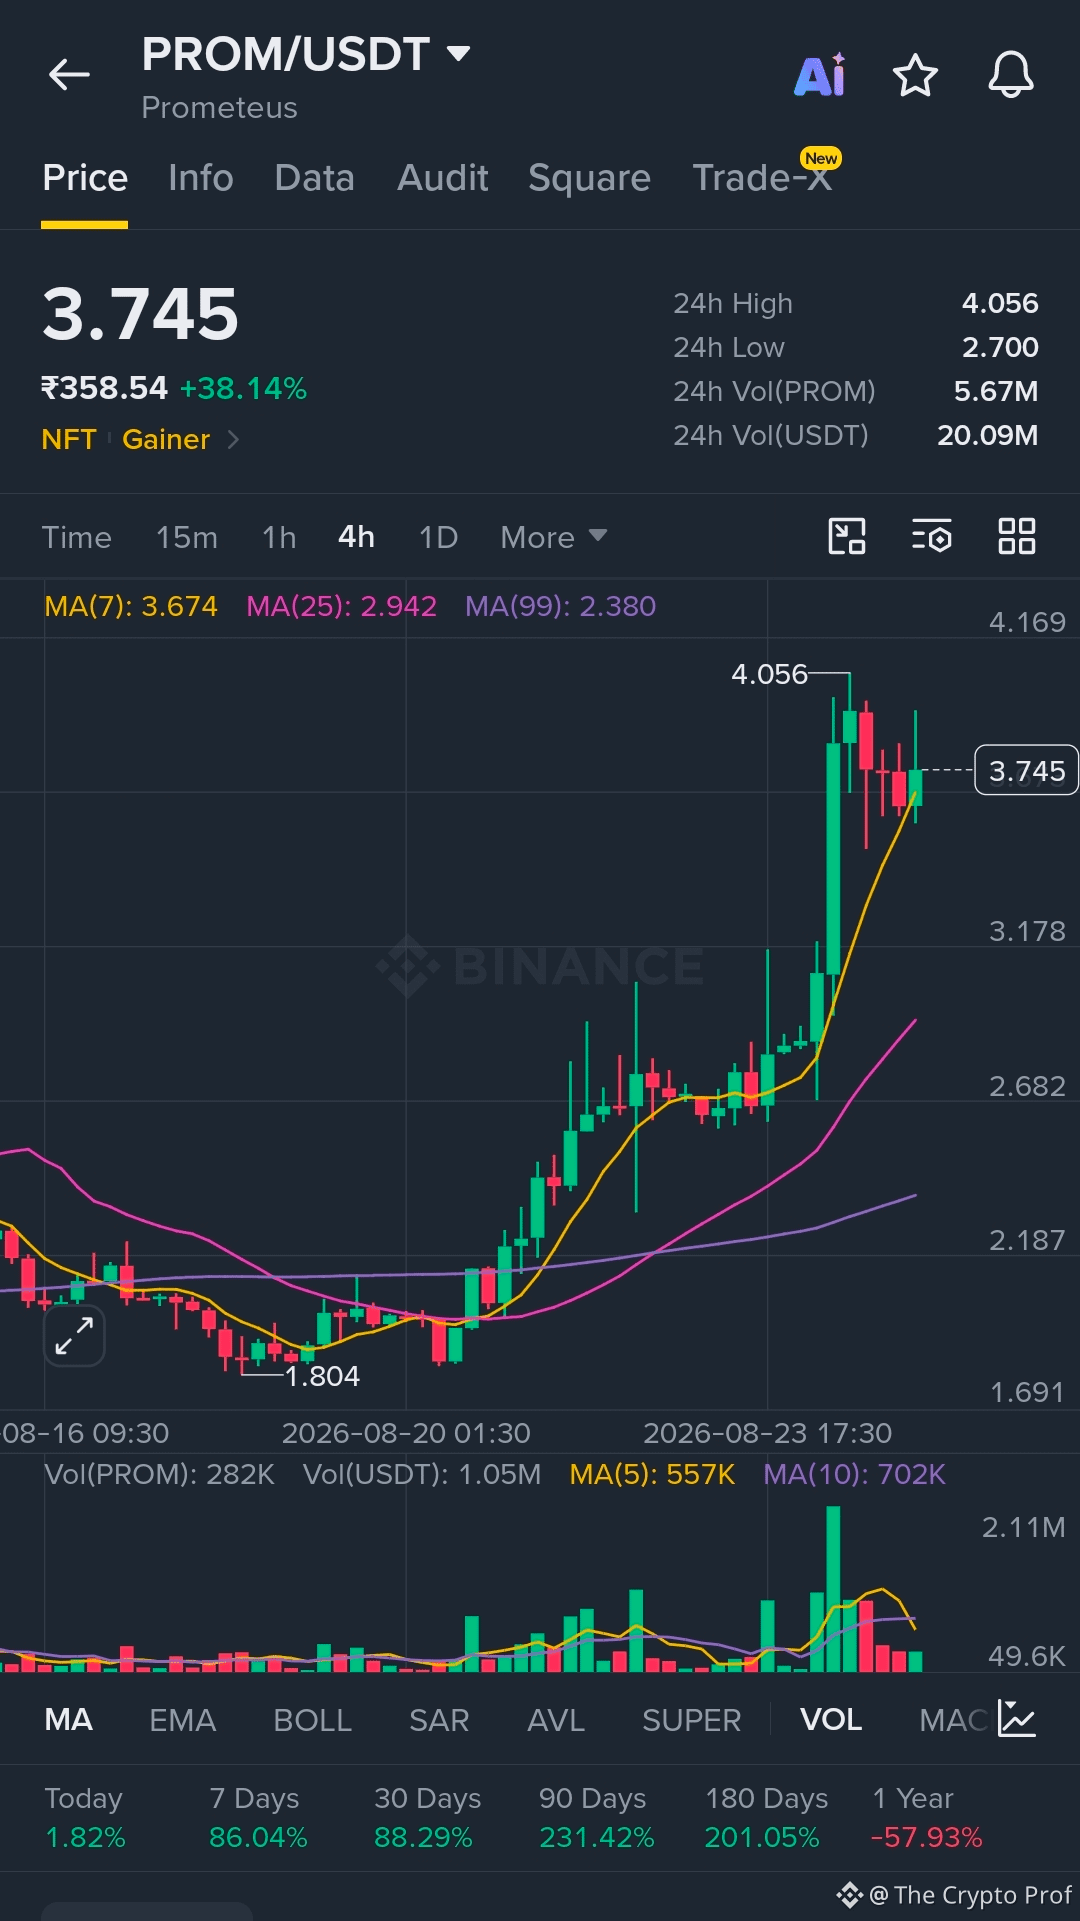
Task: Tap the 90 Days 231.42% performance stat
Action: tap(596, 1817)
